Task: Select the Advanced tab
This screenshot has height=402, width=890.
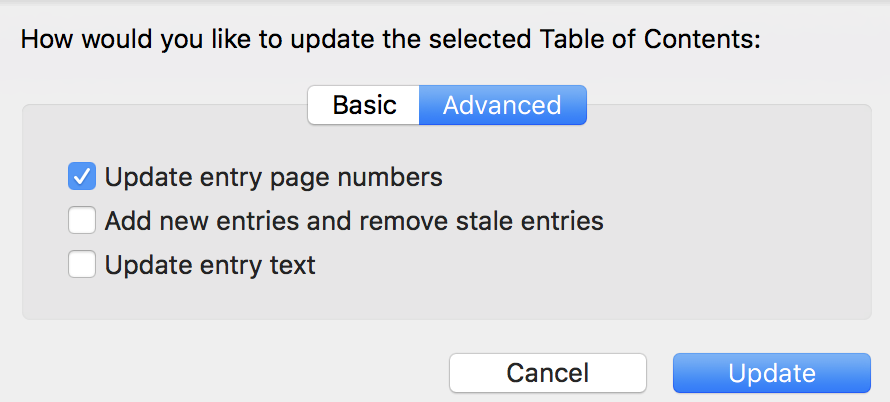Action: point(502,105)
